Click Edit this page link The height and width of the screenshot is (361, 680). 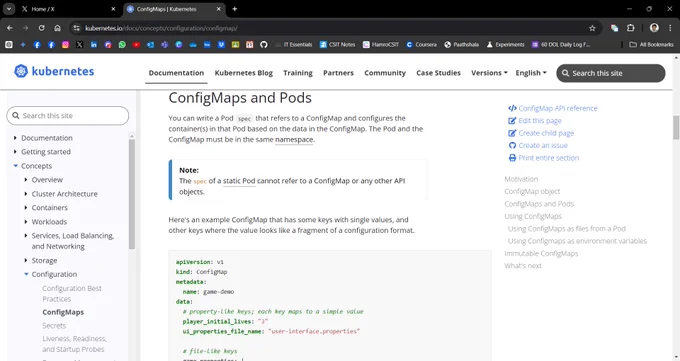[x=535, y=121]
